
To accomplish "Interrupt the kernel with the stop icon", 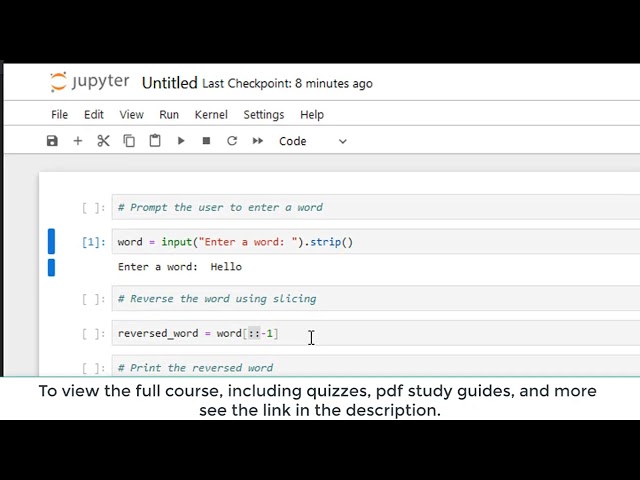I will [207, 141].
